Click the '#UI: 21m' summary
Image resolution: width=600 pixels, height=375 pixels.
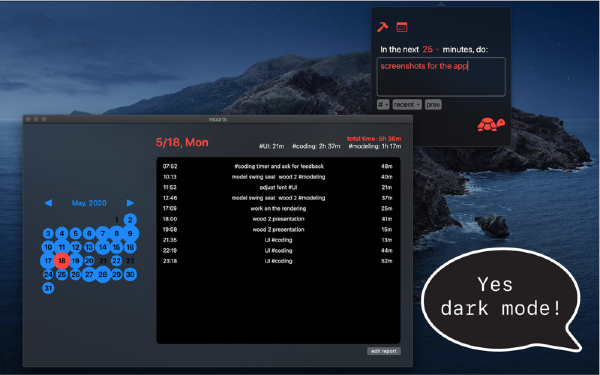click(271, 146)
